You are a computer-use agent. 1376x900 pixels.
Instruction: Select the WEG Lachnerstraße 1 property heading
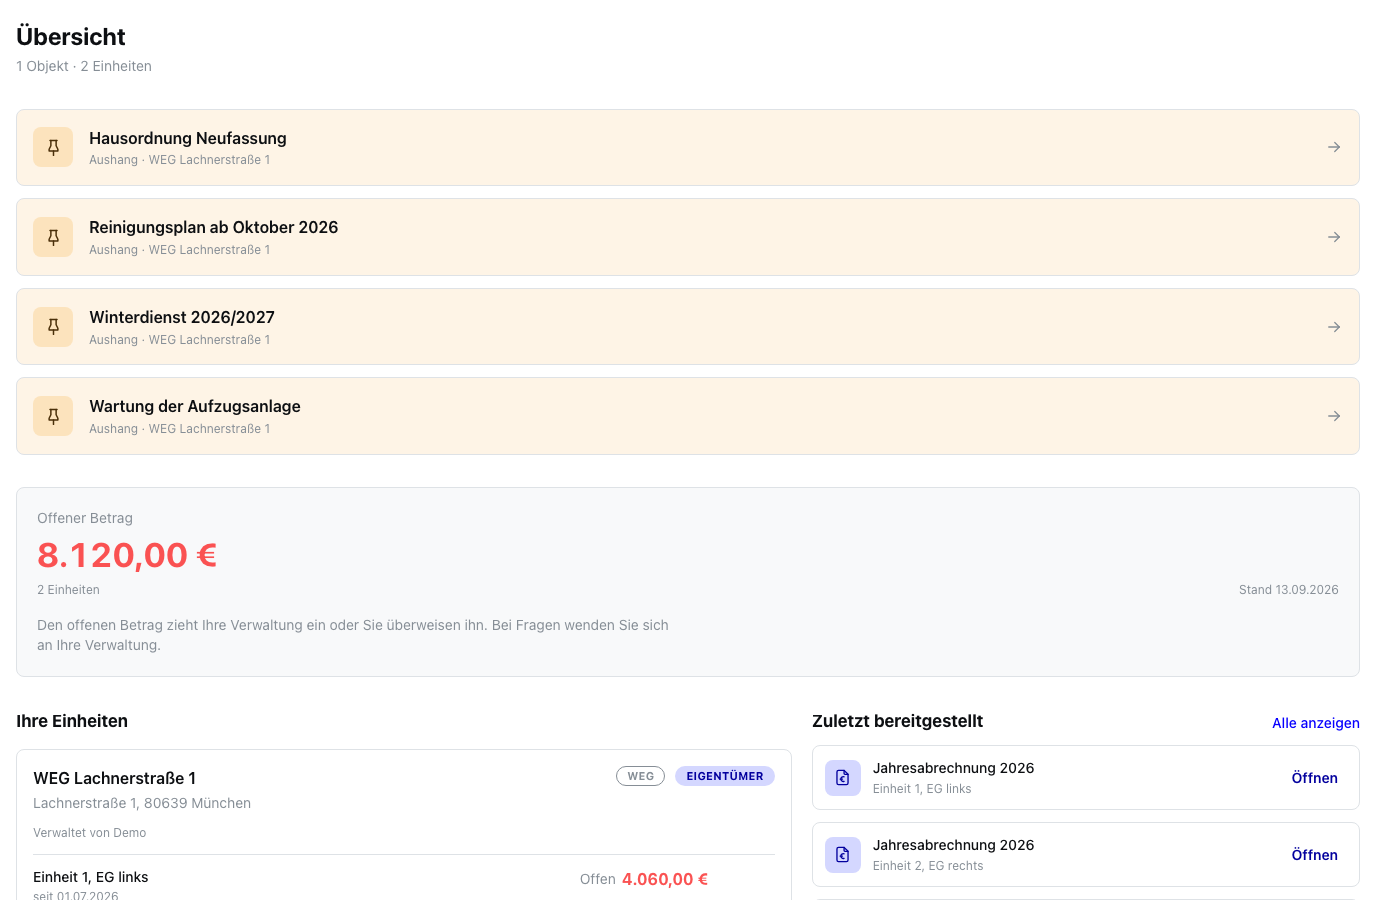(x=115, y=778)
